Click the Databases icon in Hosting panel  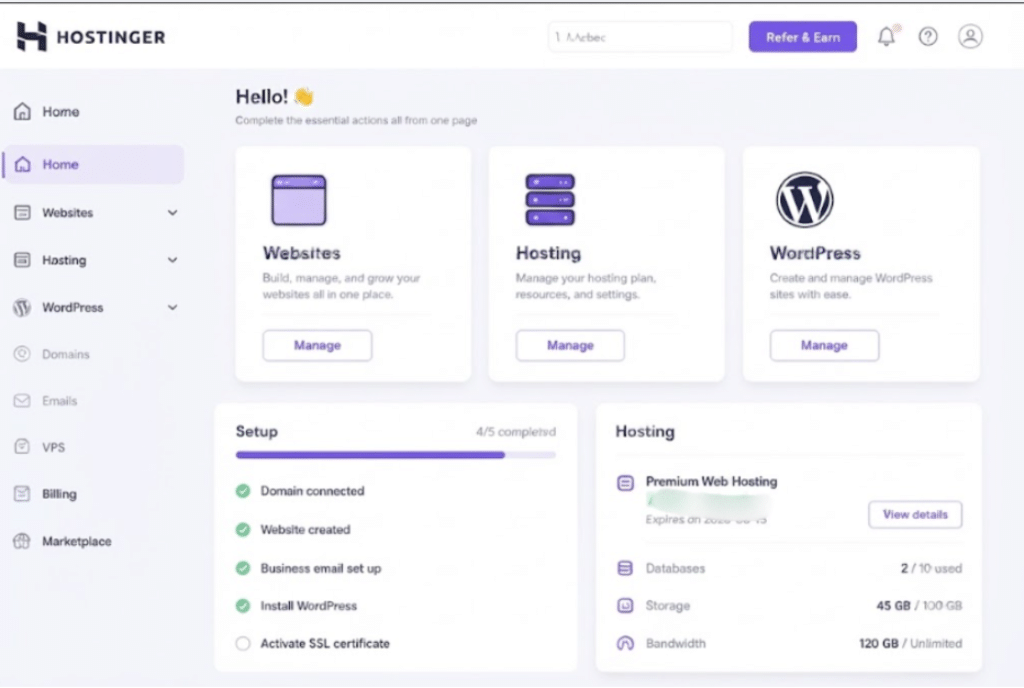pos(625,568)
